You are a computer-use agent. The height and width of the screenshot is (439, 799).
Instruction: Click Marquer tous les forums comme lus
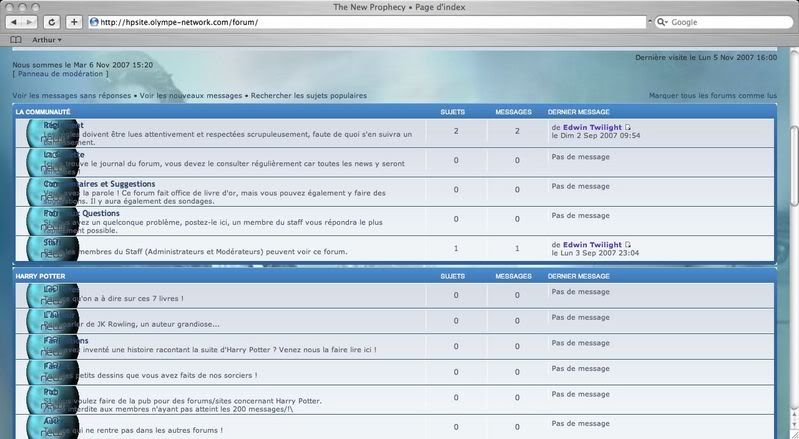(x=712, y=96)
